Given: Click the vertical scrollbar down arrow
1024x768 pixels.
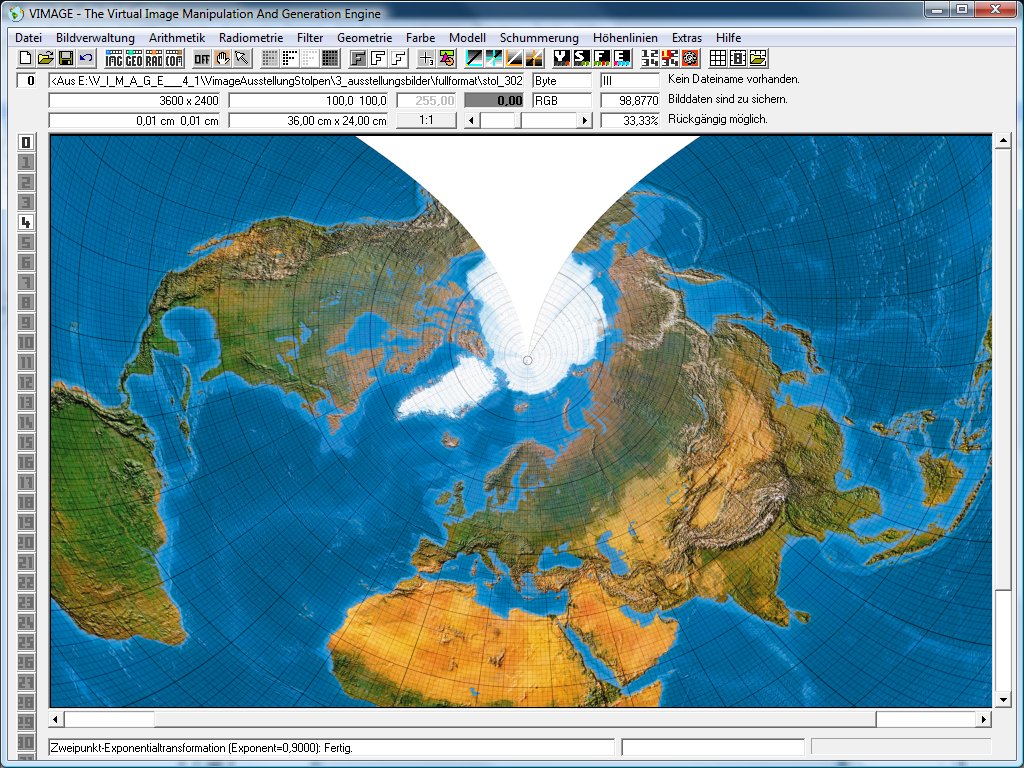Looking at the screenshot, I should pos(1003,699).
